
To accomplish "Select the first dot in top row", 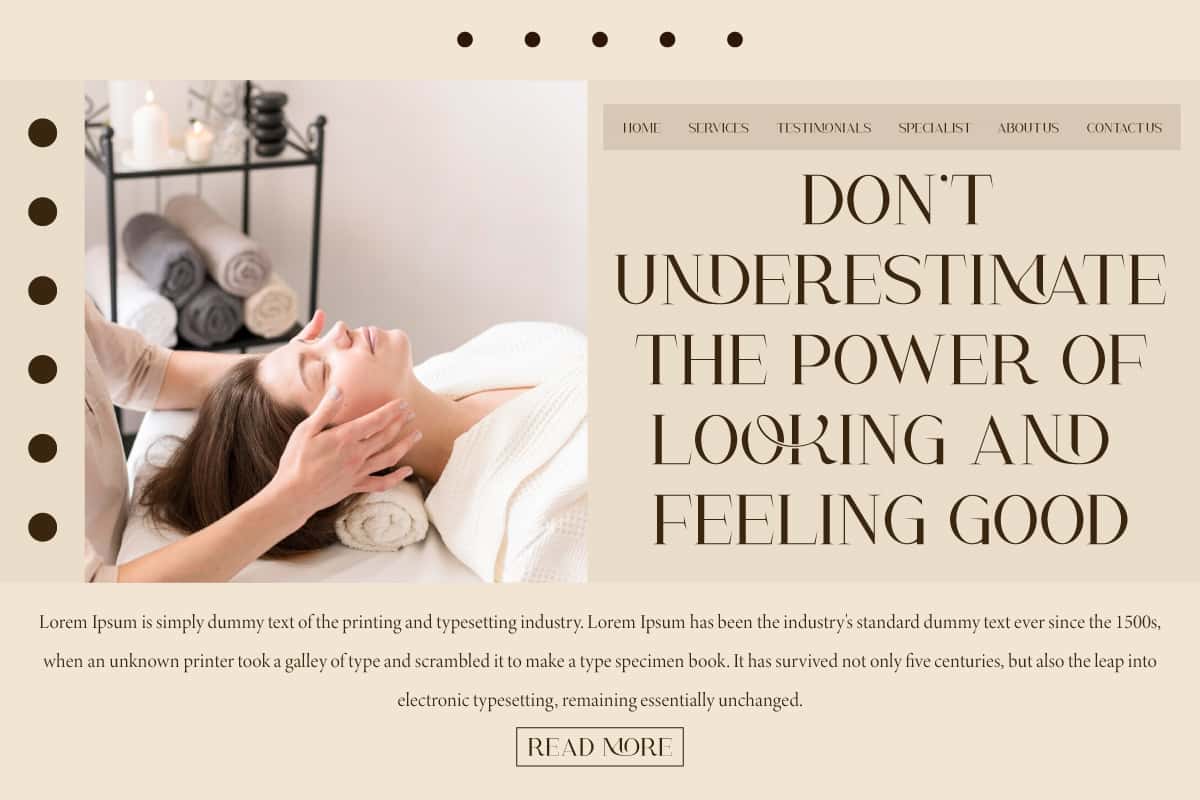I will [x=465, y=39].
